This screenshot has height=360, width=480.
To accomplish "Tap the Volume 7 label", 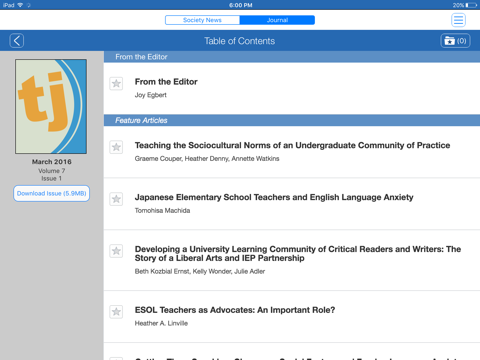I will (52, 171).
